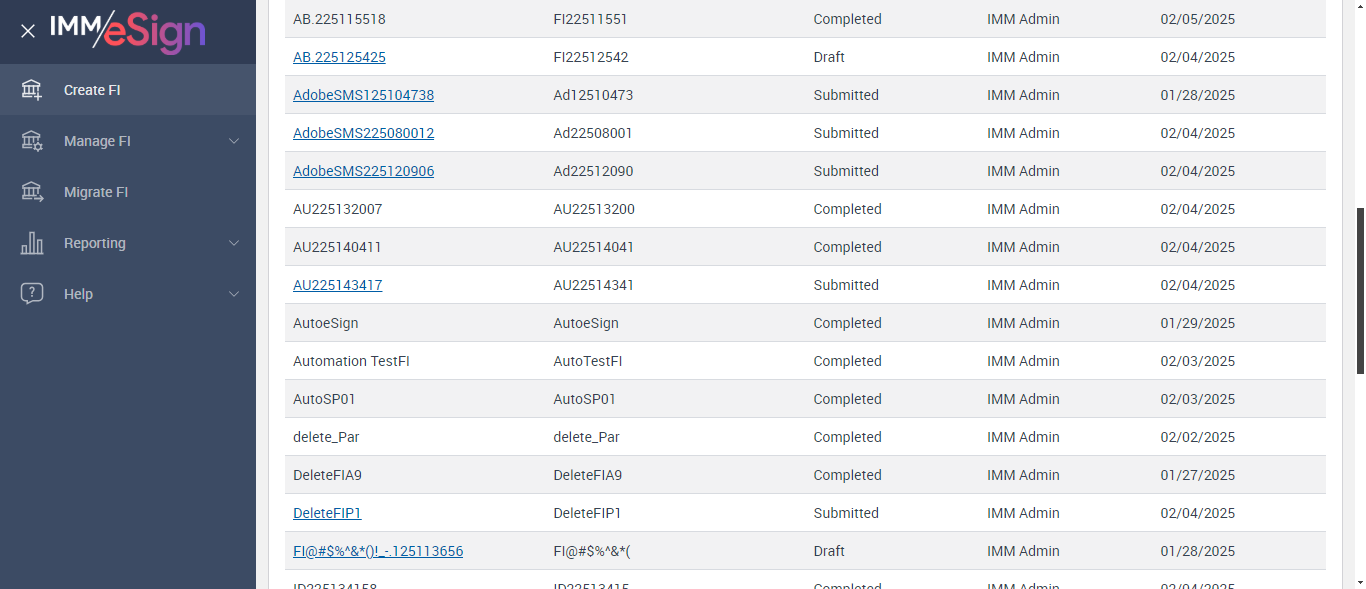Image resolution: width=1366 pixels, height=589 pixels.
Task: Open the AdobeSMS225080012 link
Action: pyautogui.click(x=363, y=133)
